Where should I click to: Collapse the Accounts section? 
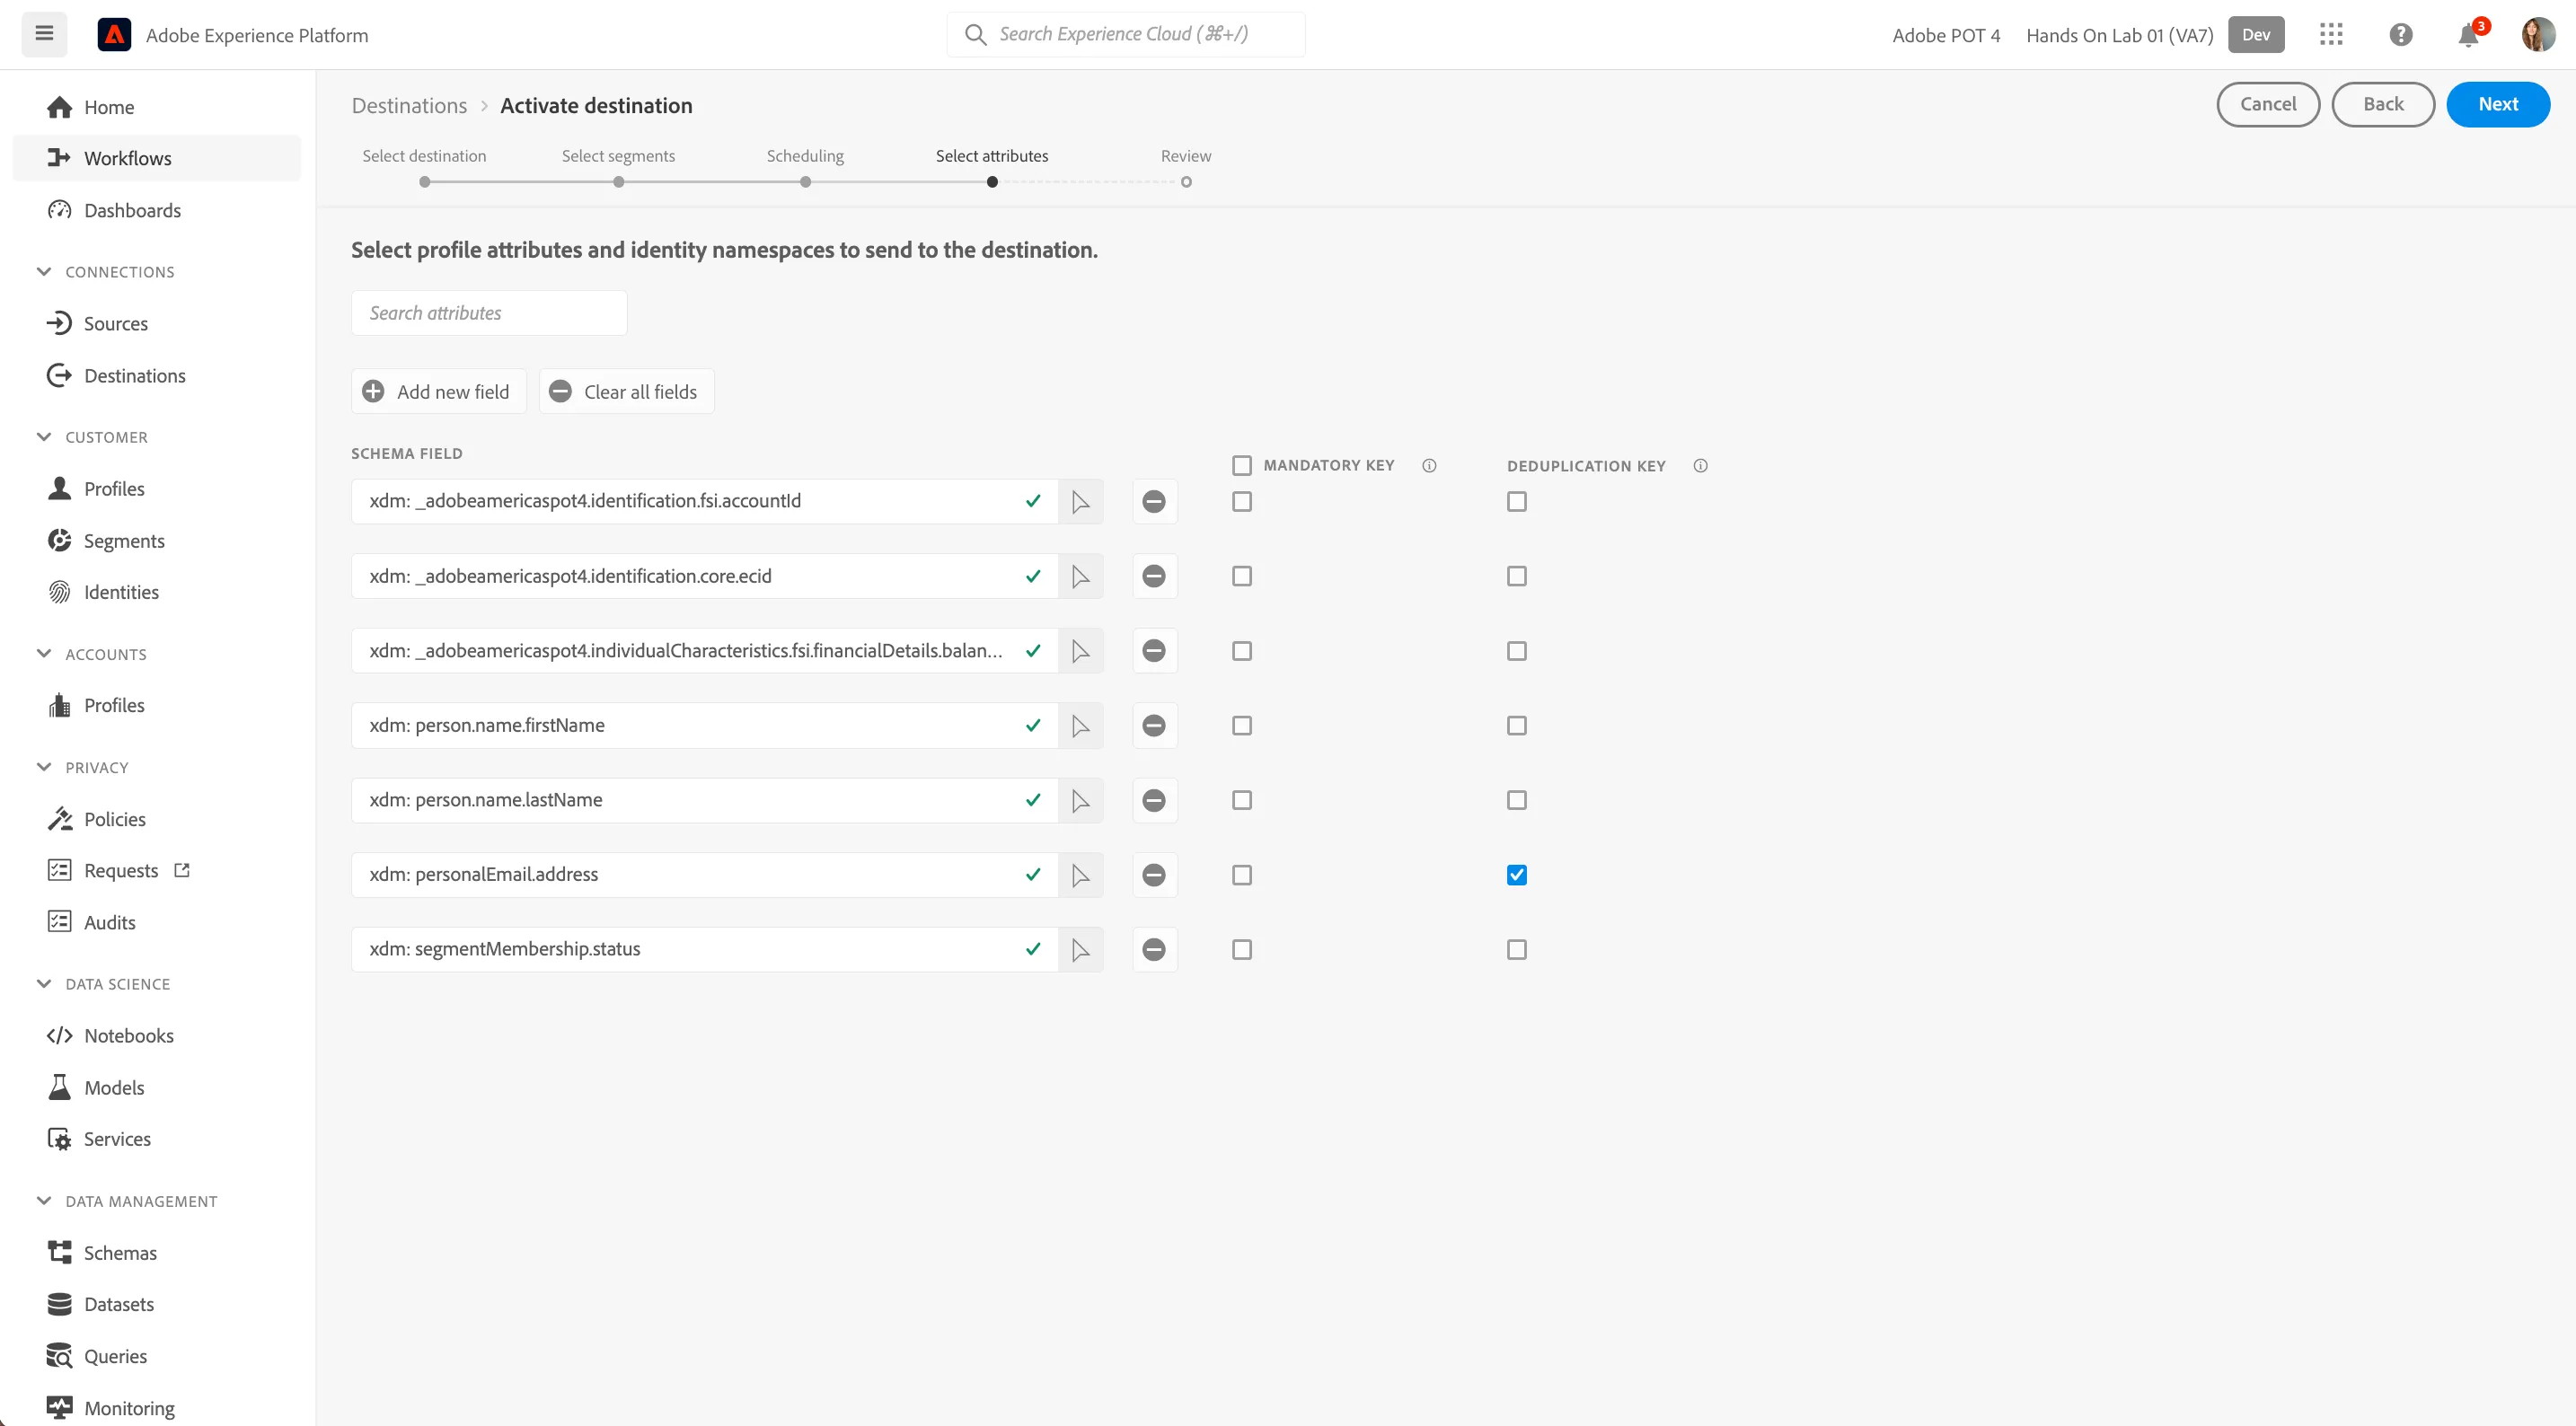44,653
